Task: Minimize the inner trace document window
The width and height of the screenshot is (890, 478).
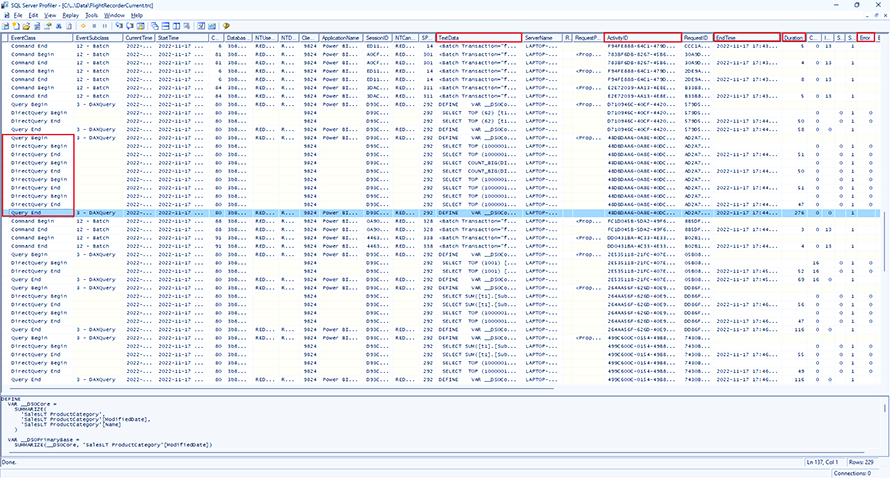Action: click(x=868, y=15)
